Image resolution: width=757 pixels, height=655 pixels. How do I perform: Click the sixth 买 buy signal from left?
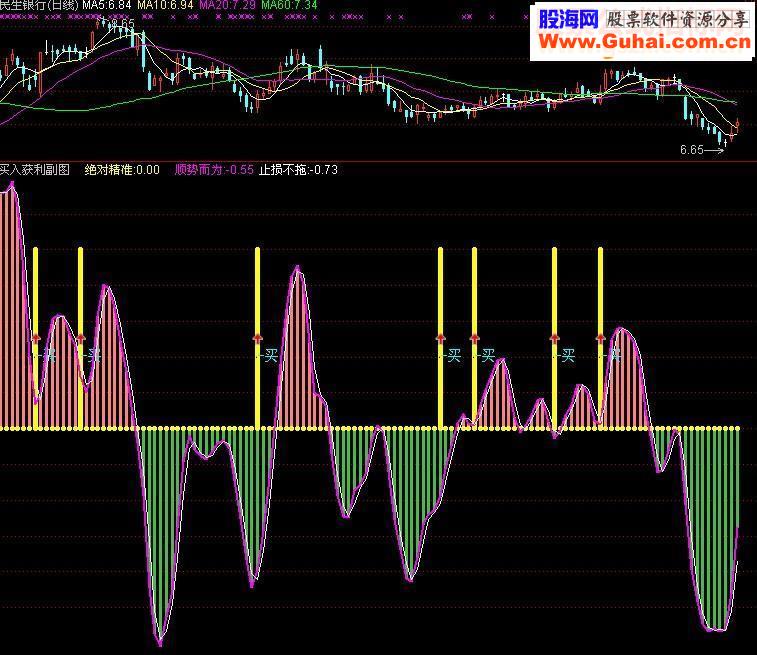click(568, 356)
